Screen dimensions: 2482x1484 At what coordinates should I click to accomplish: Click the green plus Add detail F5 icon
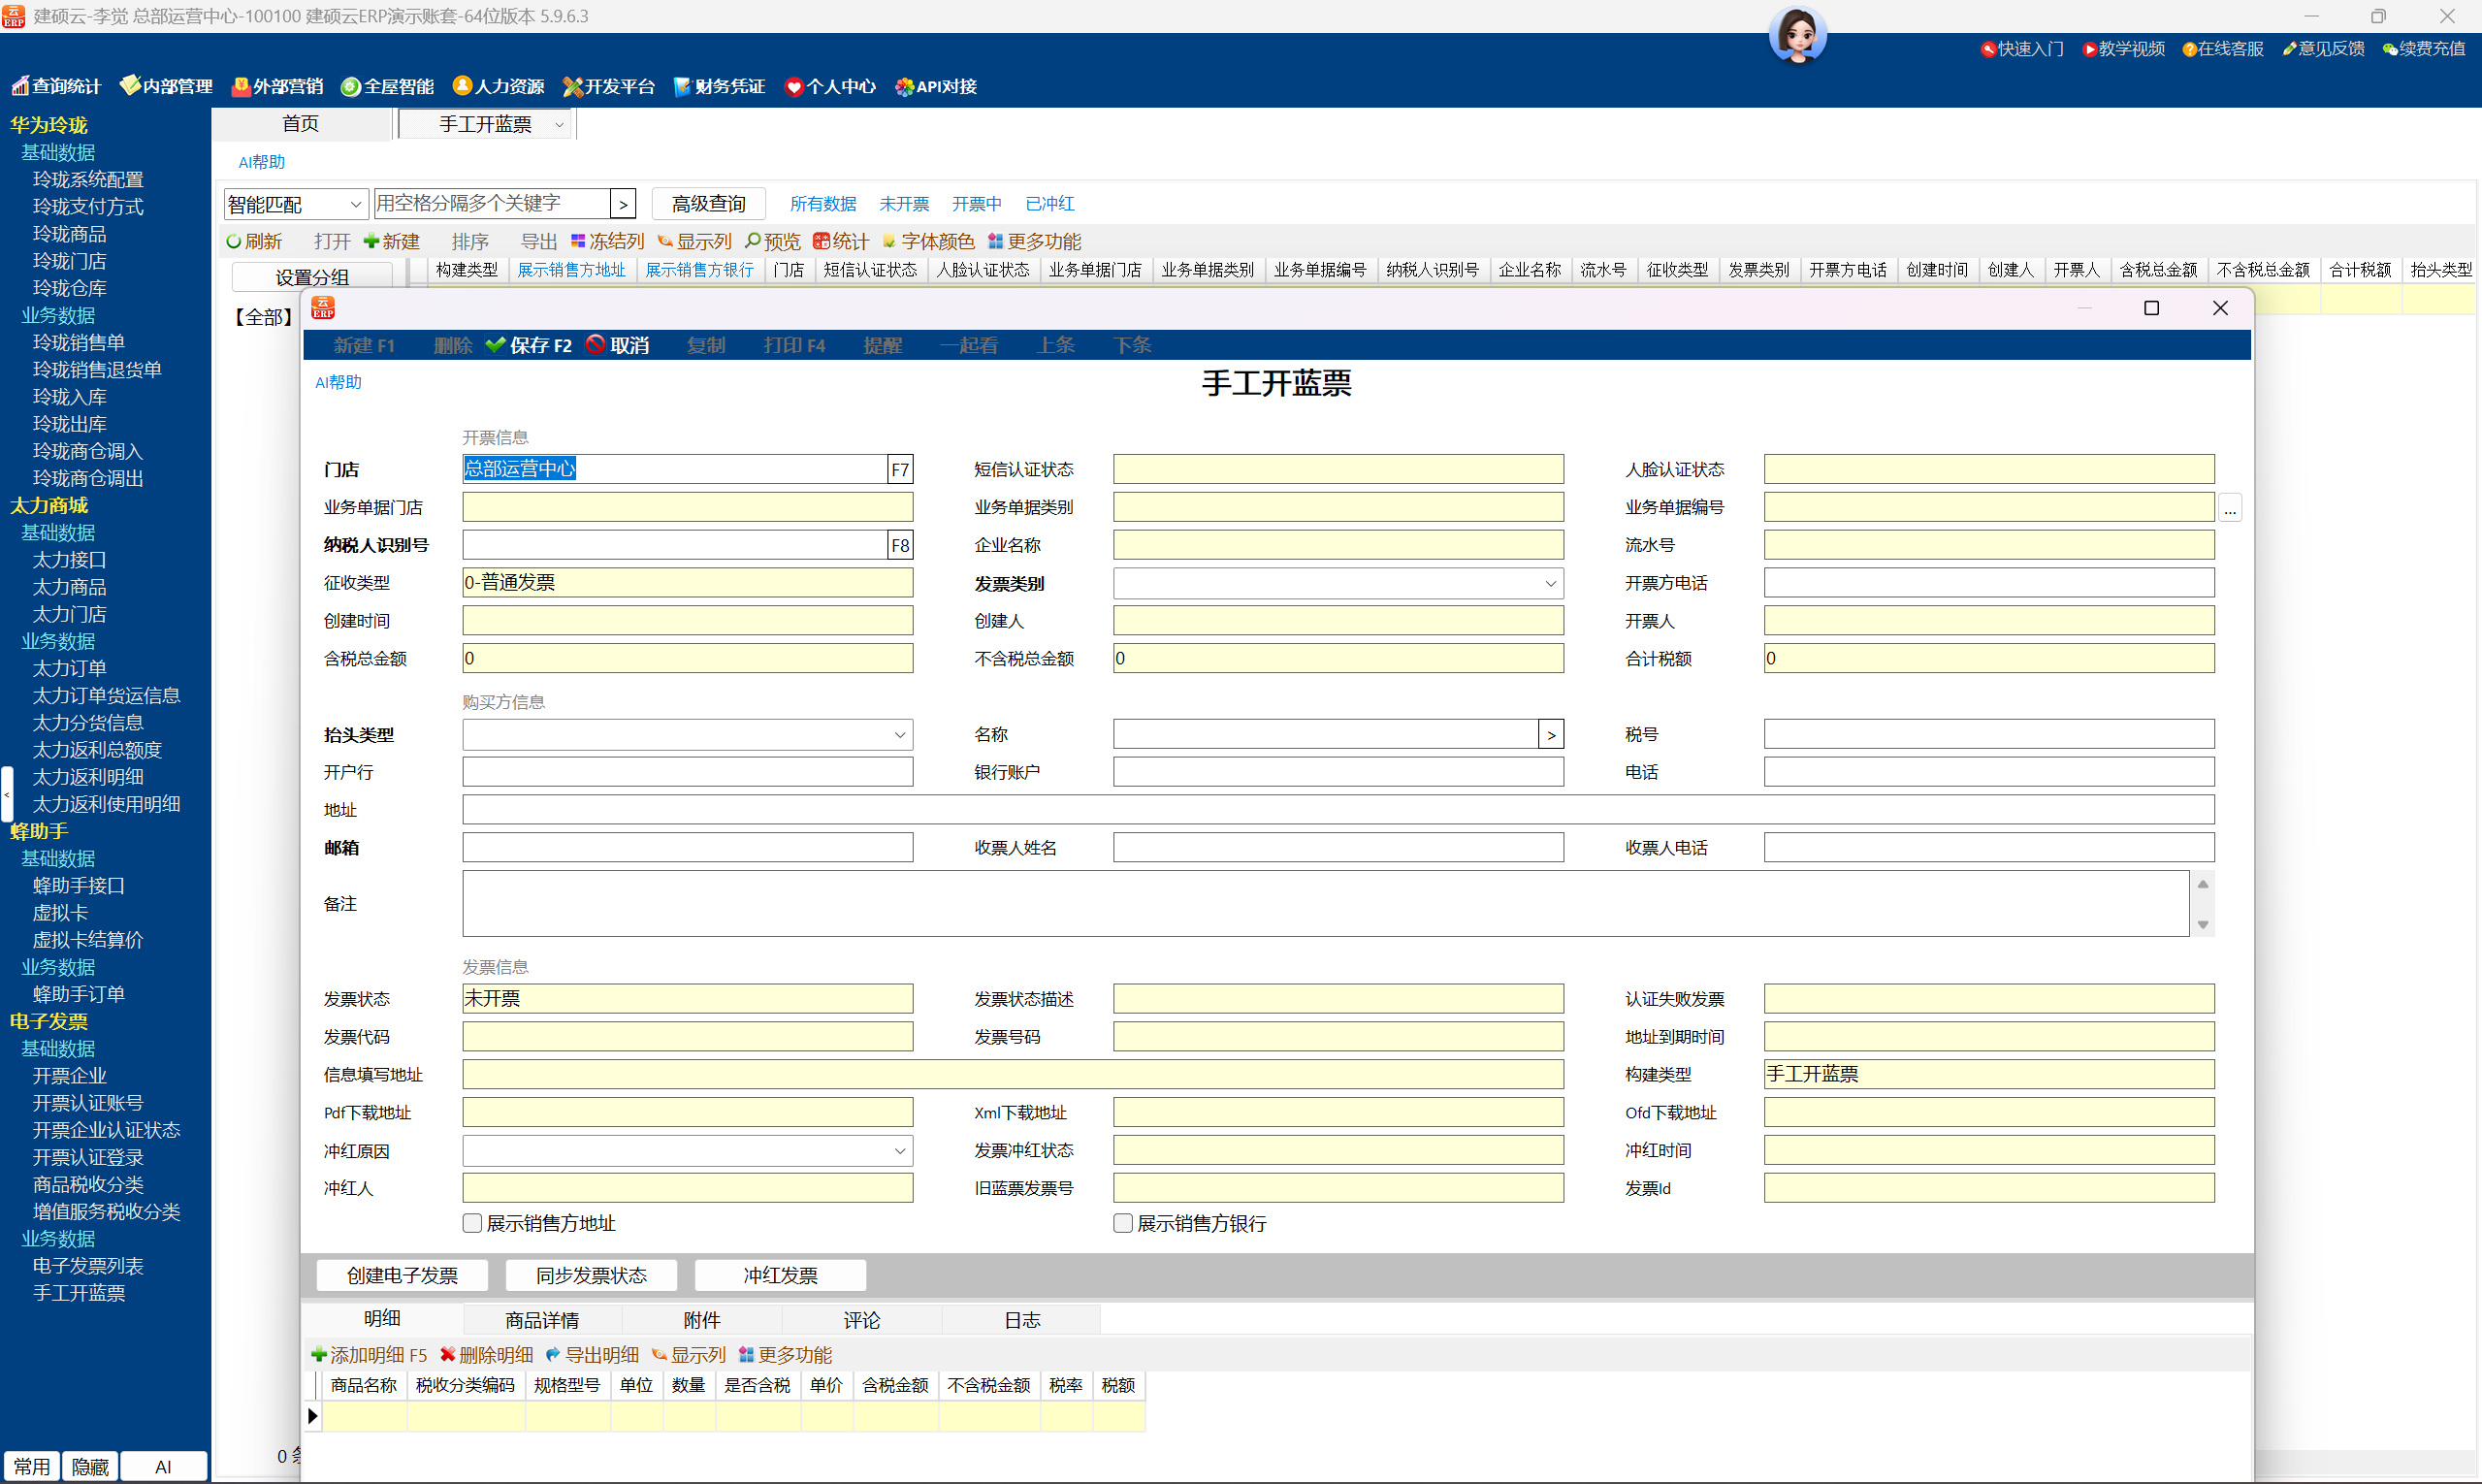pyautogui.click(x=319, y=1355)
